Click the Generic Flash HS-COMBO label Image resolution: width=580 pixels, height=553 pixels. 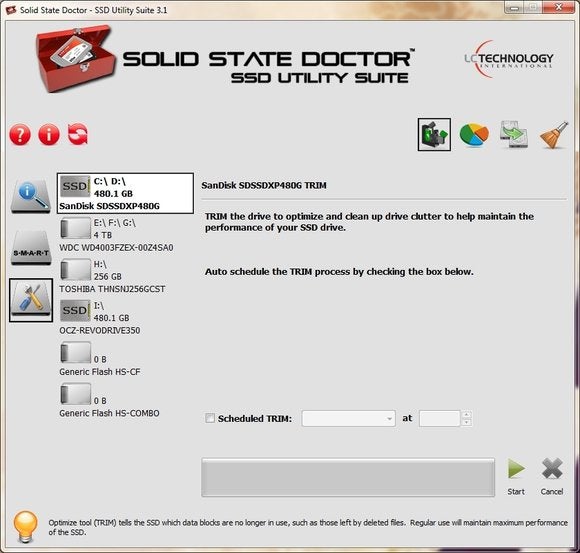tap(109, 414)
